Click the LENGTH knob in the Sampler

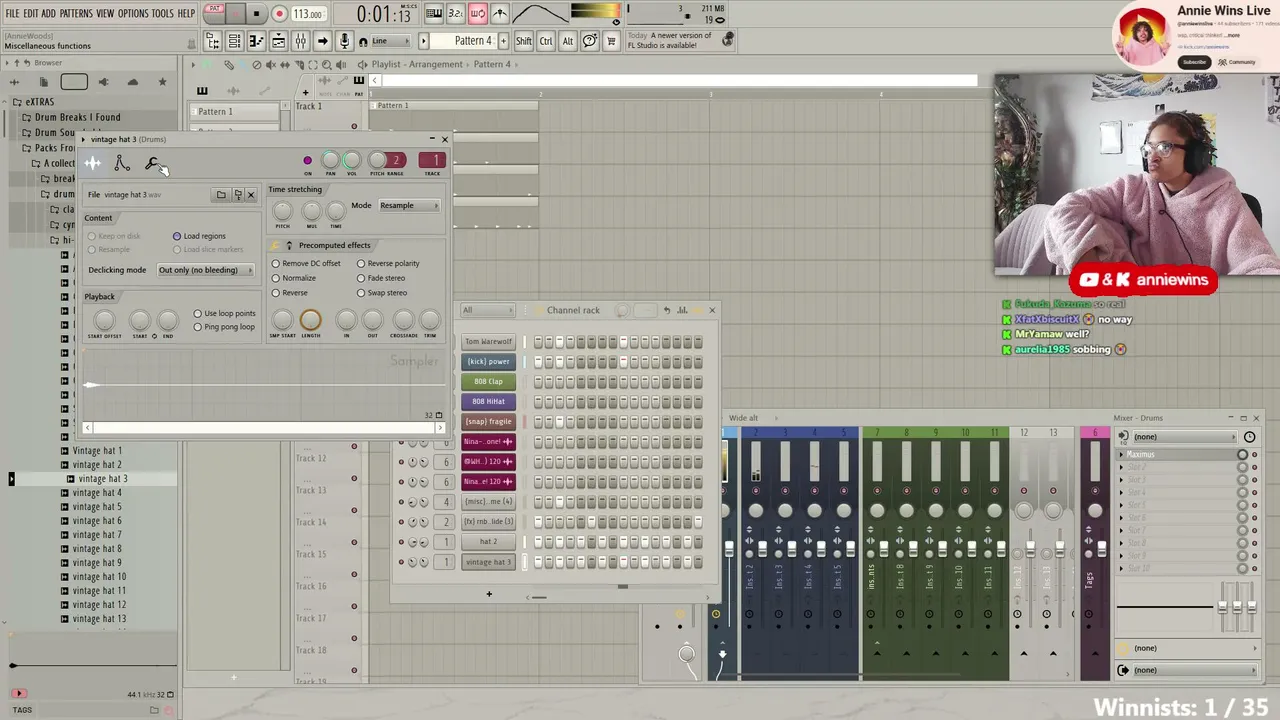310,320
